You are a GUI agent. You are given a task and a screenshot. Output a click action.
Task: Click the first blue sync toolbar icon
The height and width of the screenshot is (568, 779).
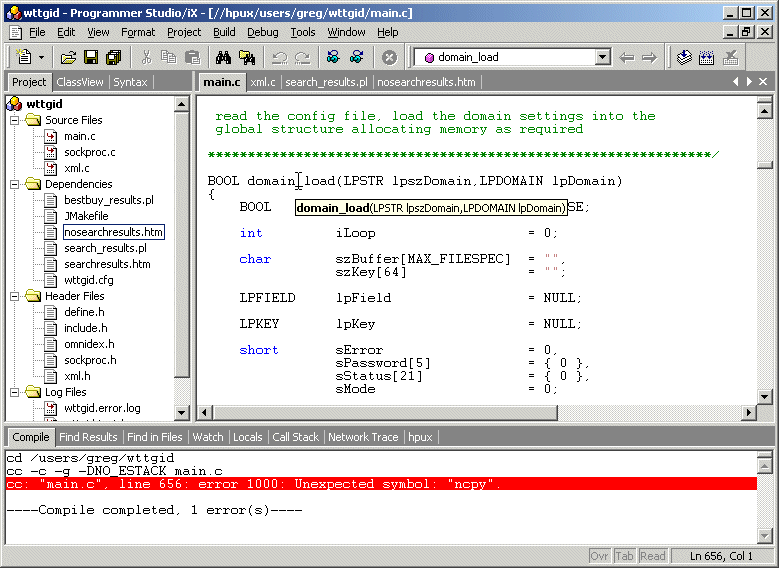coord(333,58)
